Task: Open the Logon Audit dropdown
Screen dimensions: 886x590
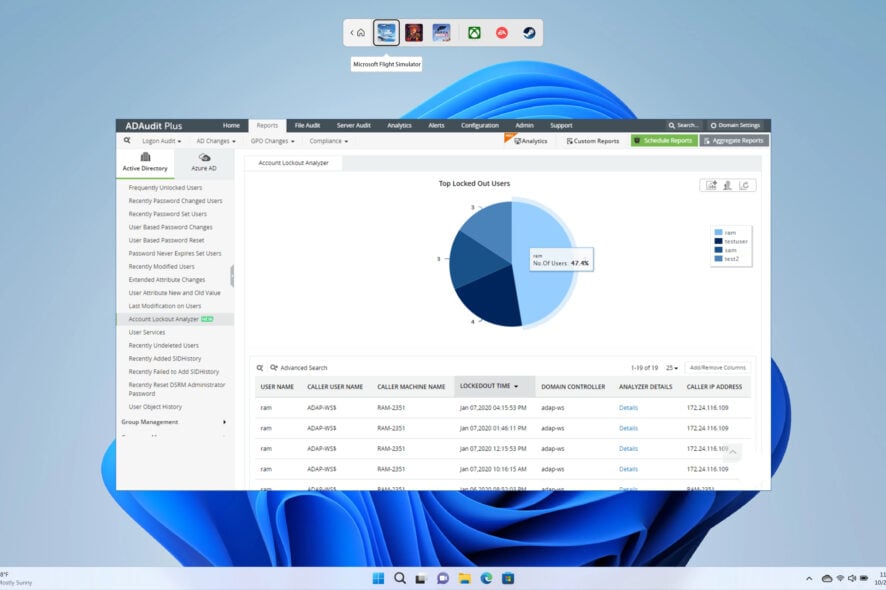Action: [x=158, y=141]
